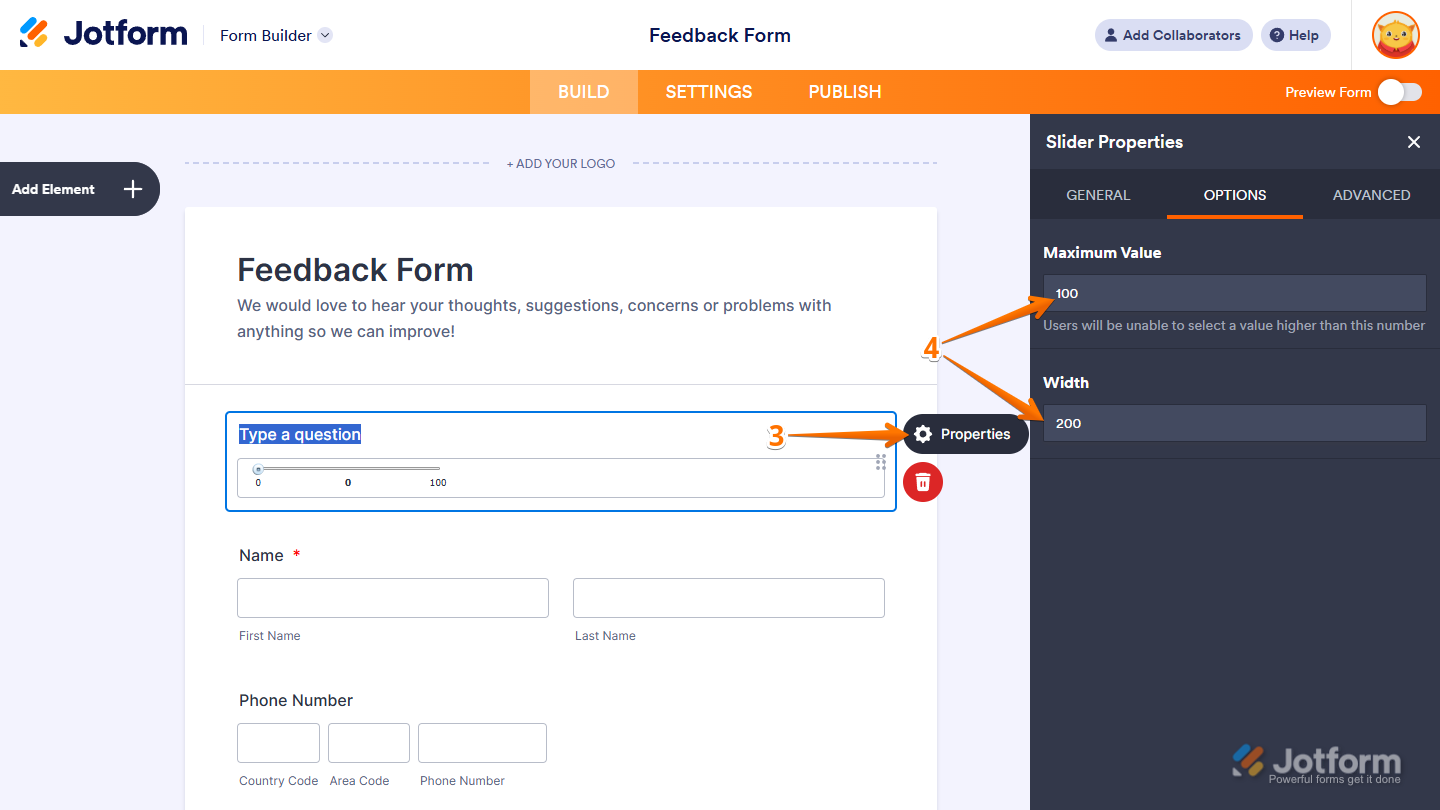
Task: Expand the Form Builder dropdown
Action: pos(324,35)
